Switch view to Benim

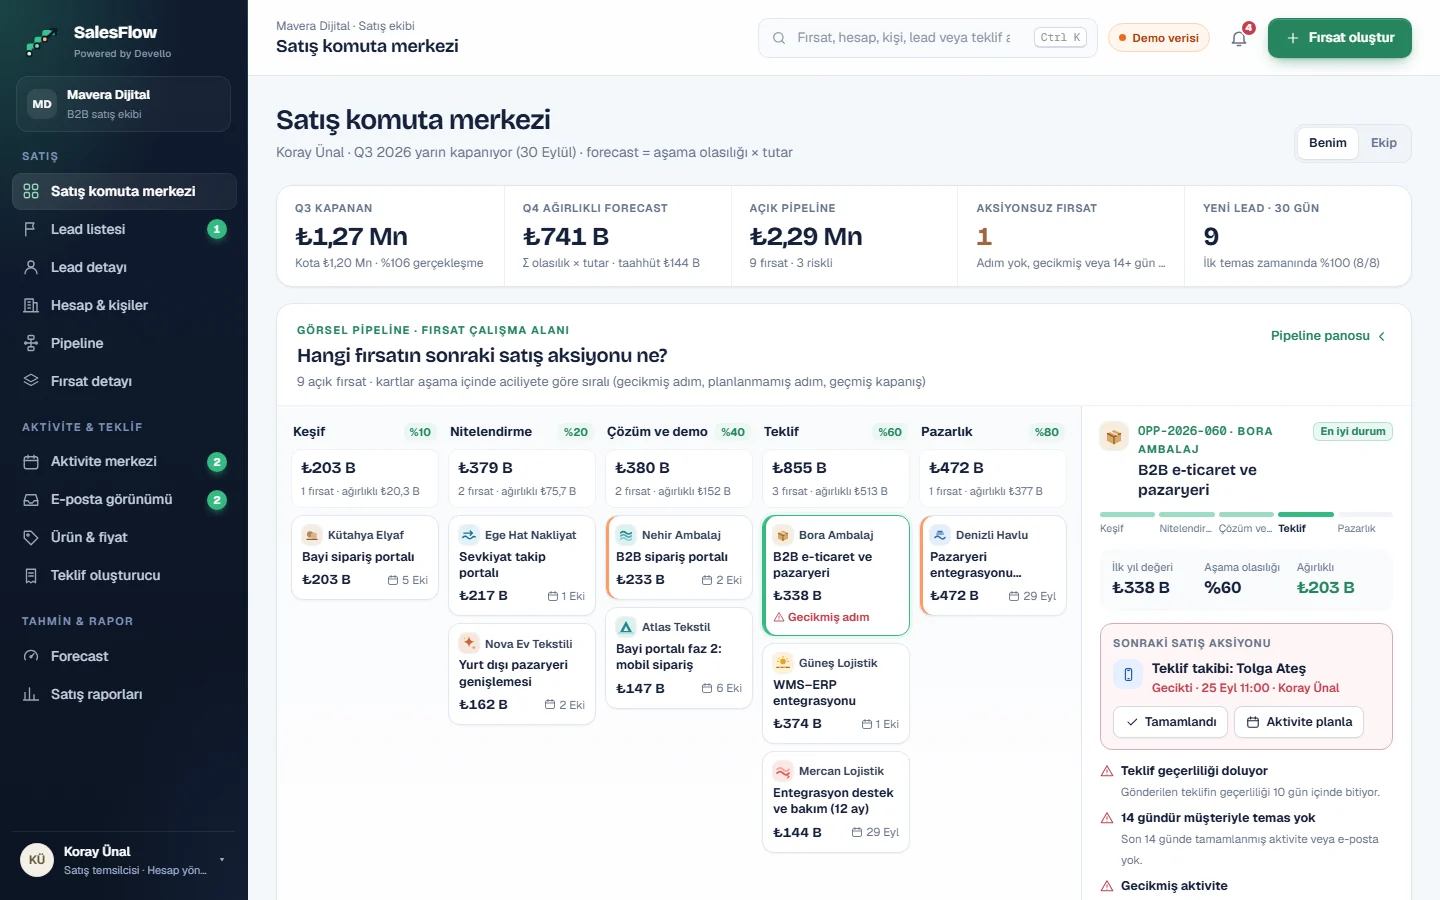1327,143
